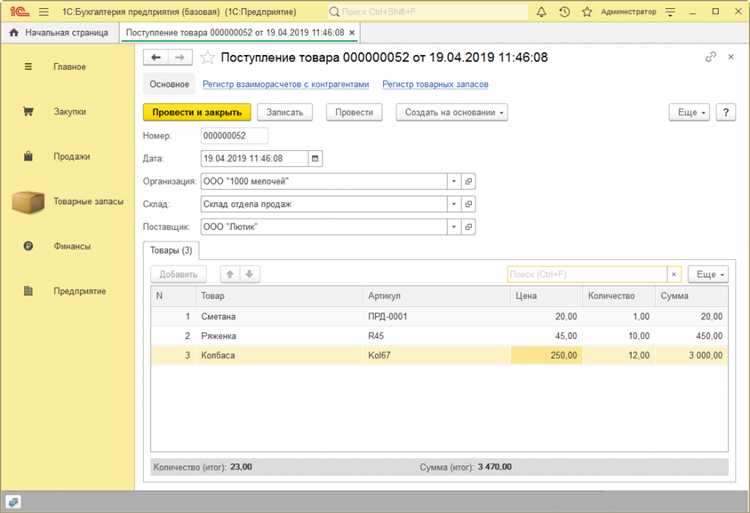
Task: Open favorites star in title bar
Action: pyautogui.click(x=587, y=12)
